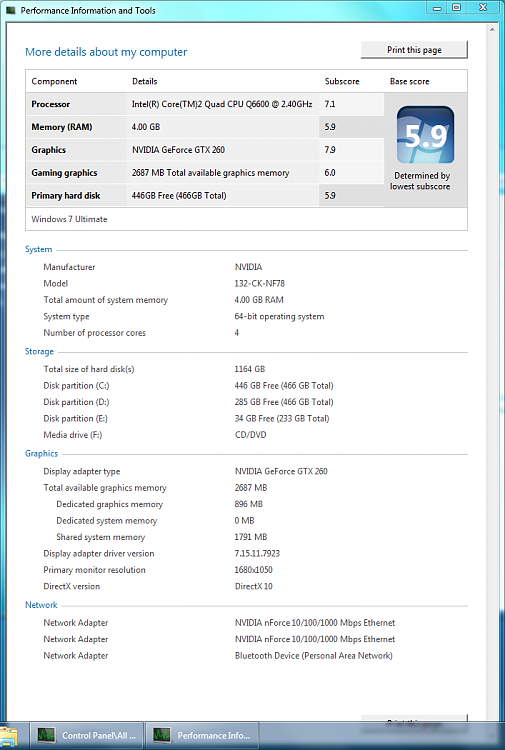Open the Windows Explorer folder taskbar icon
The image size is (505, 750).
(10, 737)
